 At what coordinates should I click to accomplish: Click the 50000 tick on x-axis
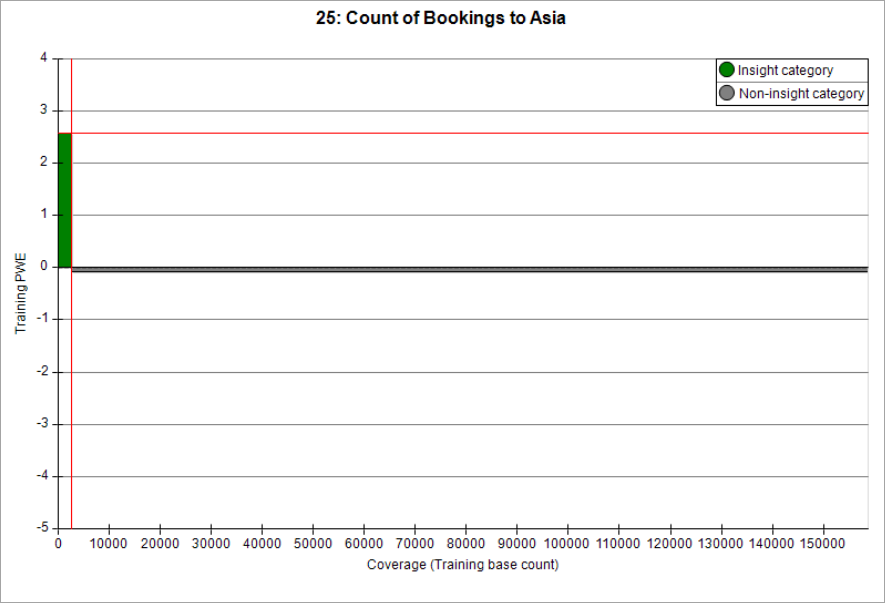pos(313,543)
